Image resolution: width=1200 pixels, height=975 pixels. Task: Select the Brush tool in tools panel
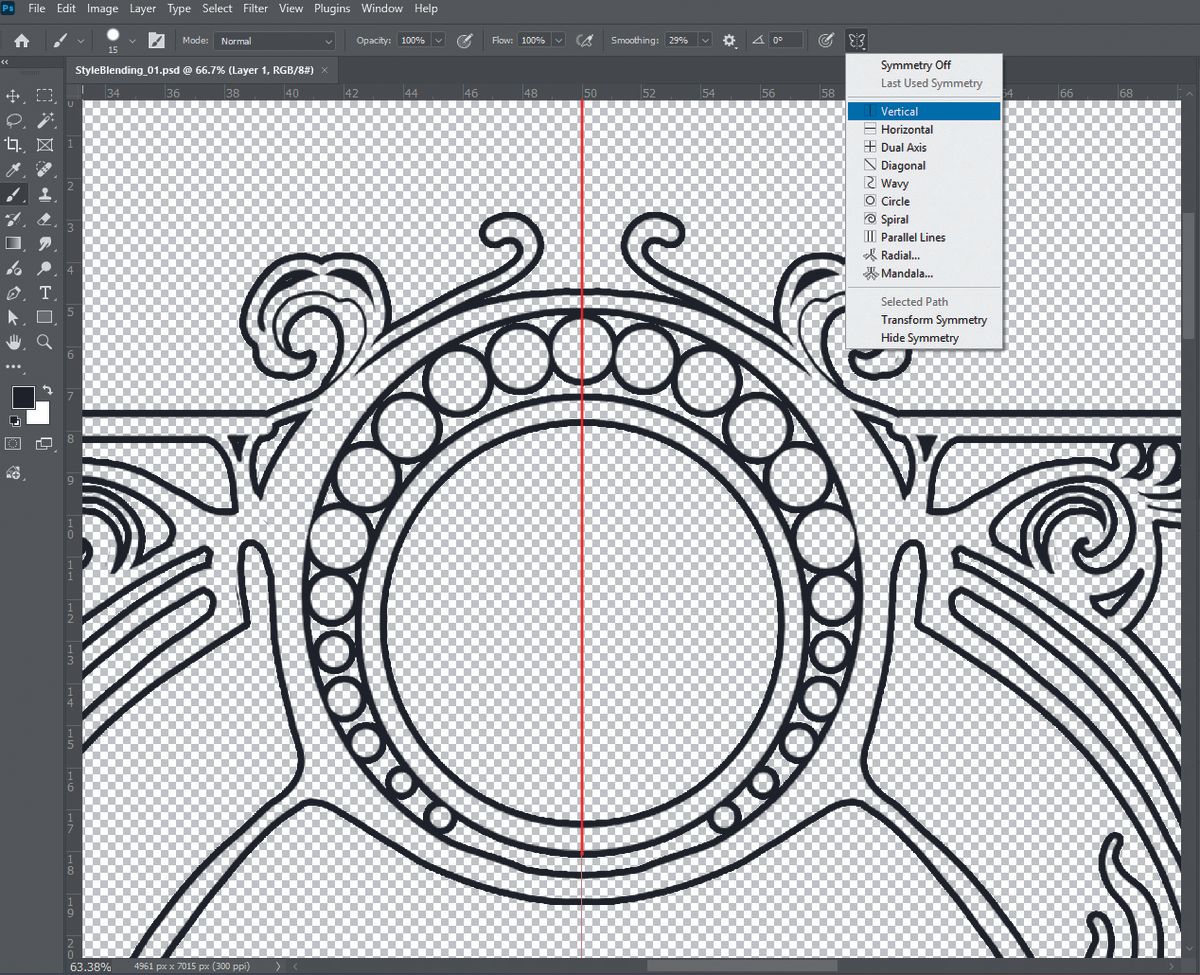[x=14, y=194]
